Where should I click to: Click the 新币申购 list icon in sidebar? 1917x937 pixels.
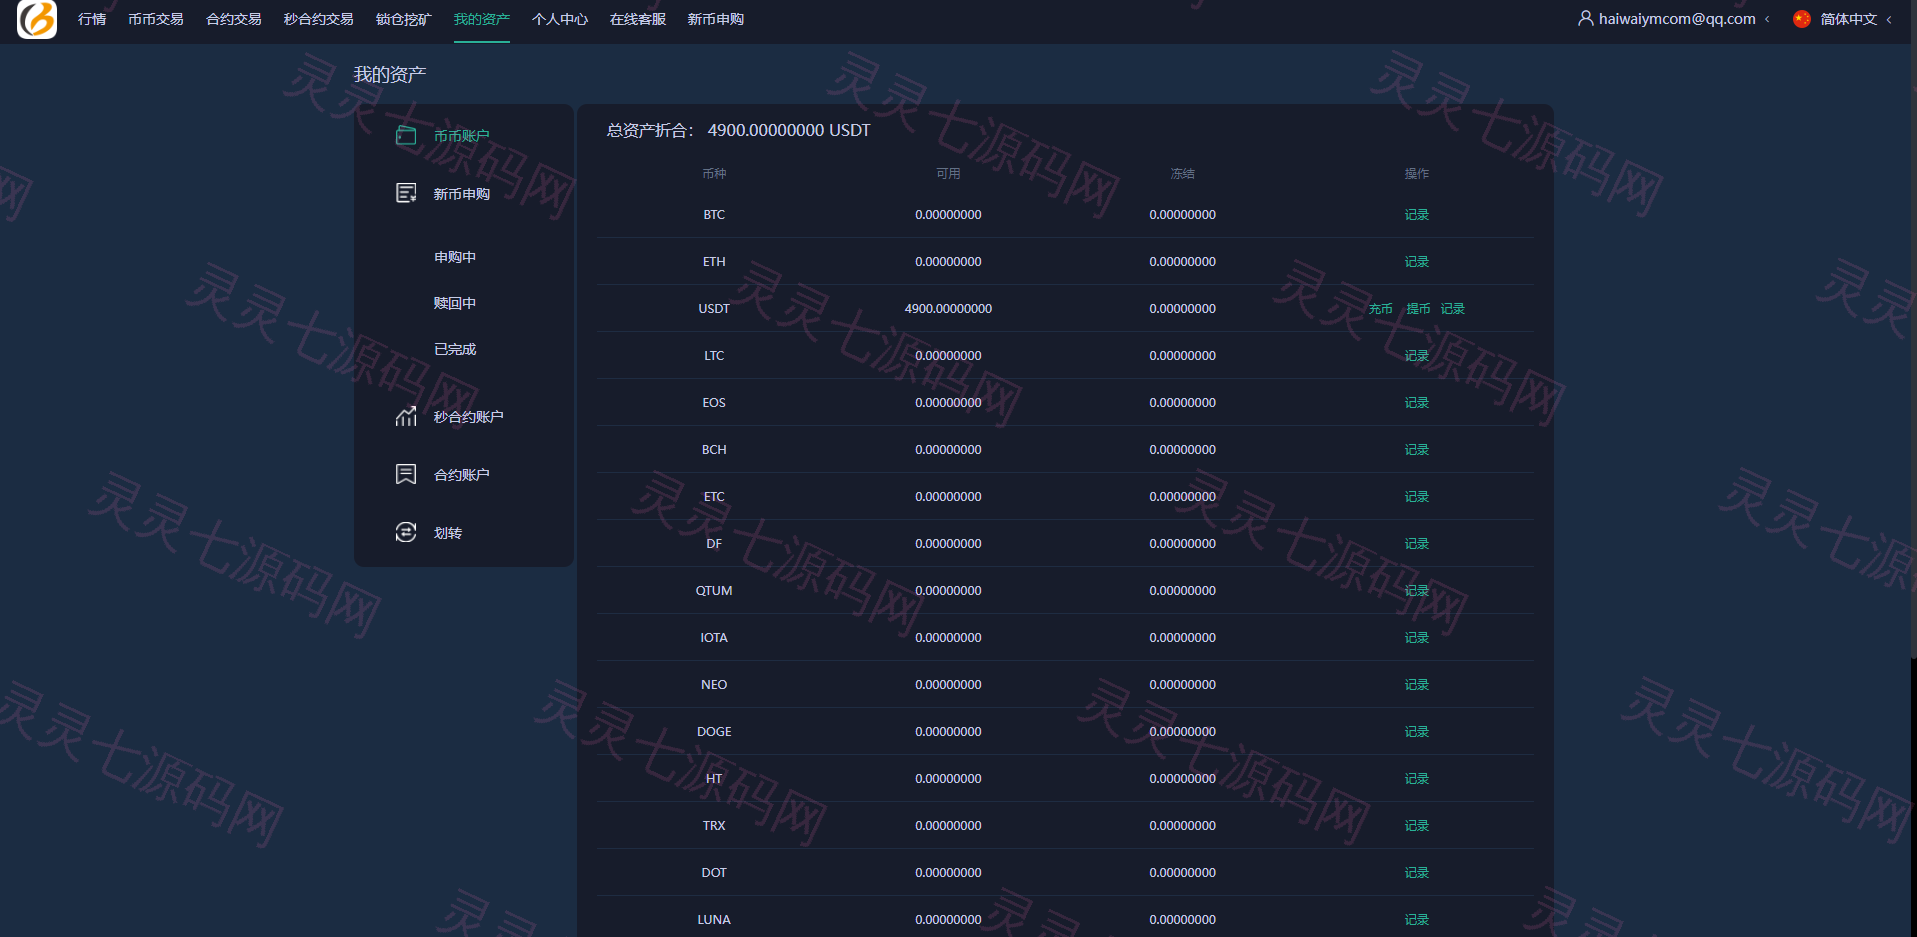(406, 193)
